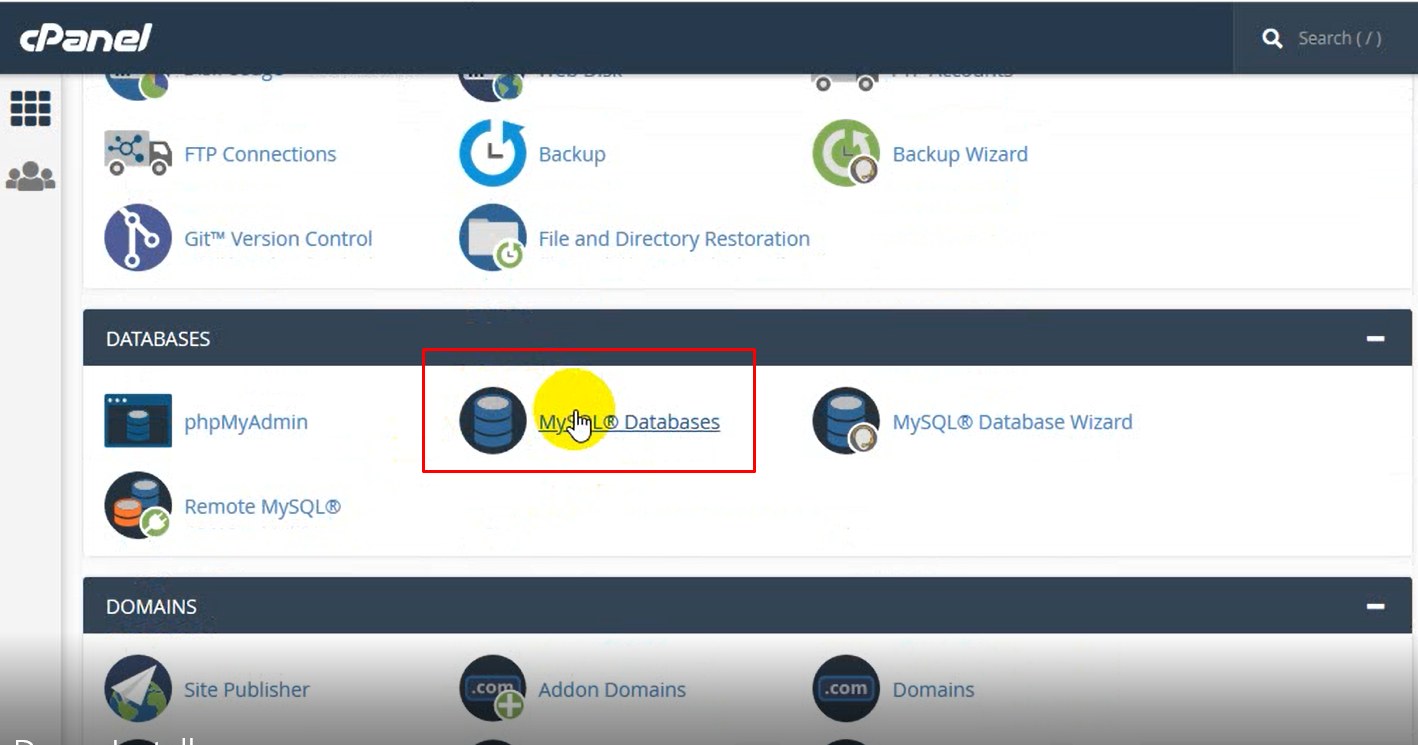Click the phpMyAdmin icon
The width and height of the screenshot is (1418, 745).
pyautogui.click(x=138, y=421)
